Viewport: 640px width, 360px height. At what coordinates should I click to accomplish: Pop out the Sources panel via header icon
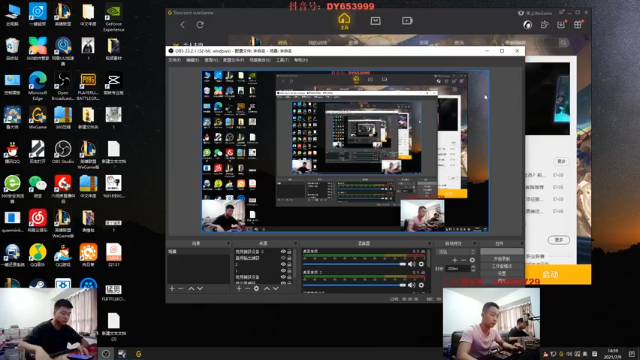coord(295,243)
